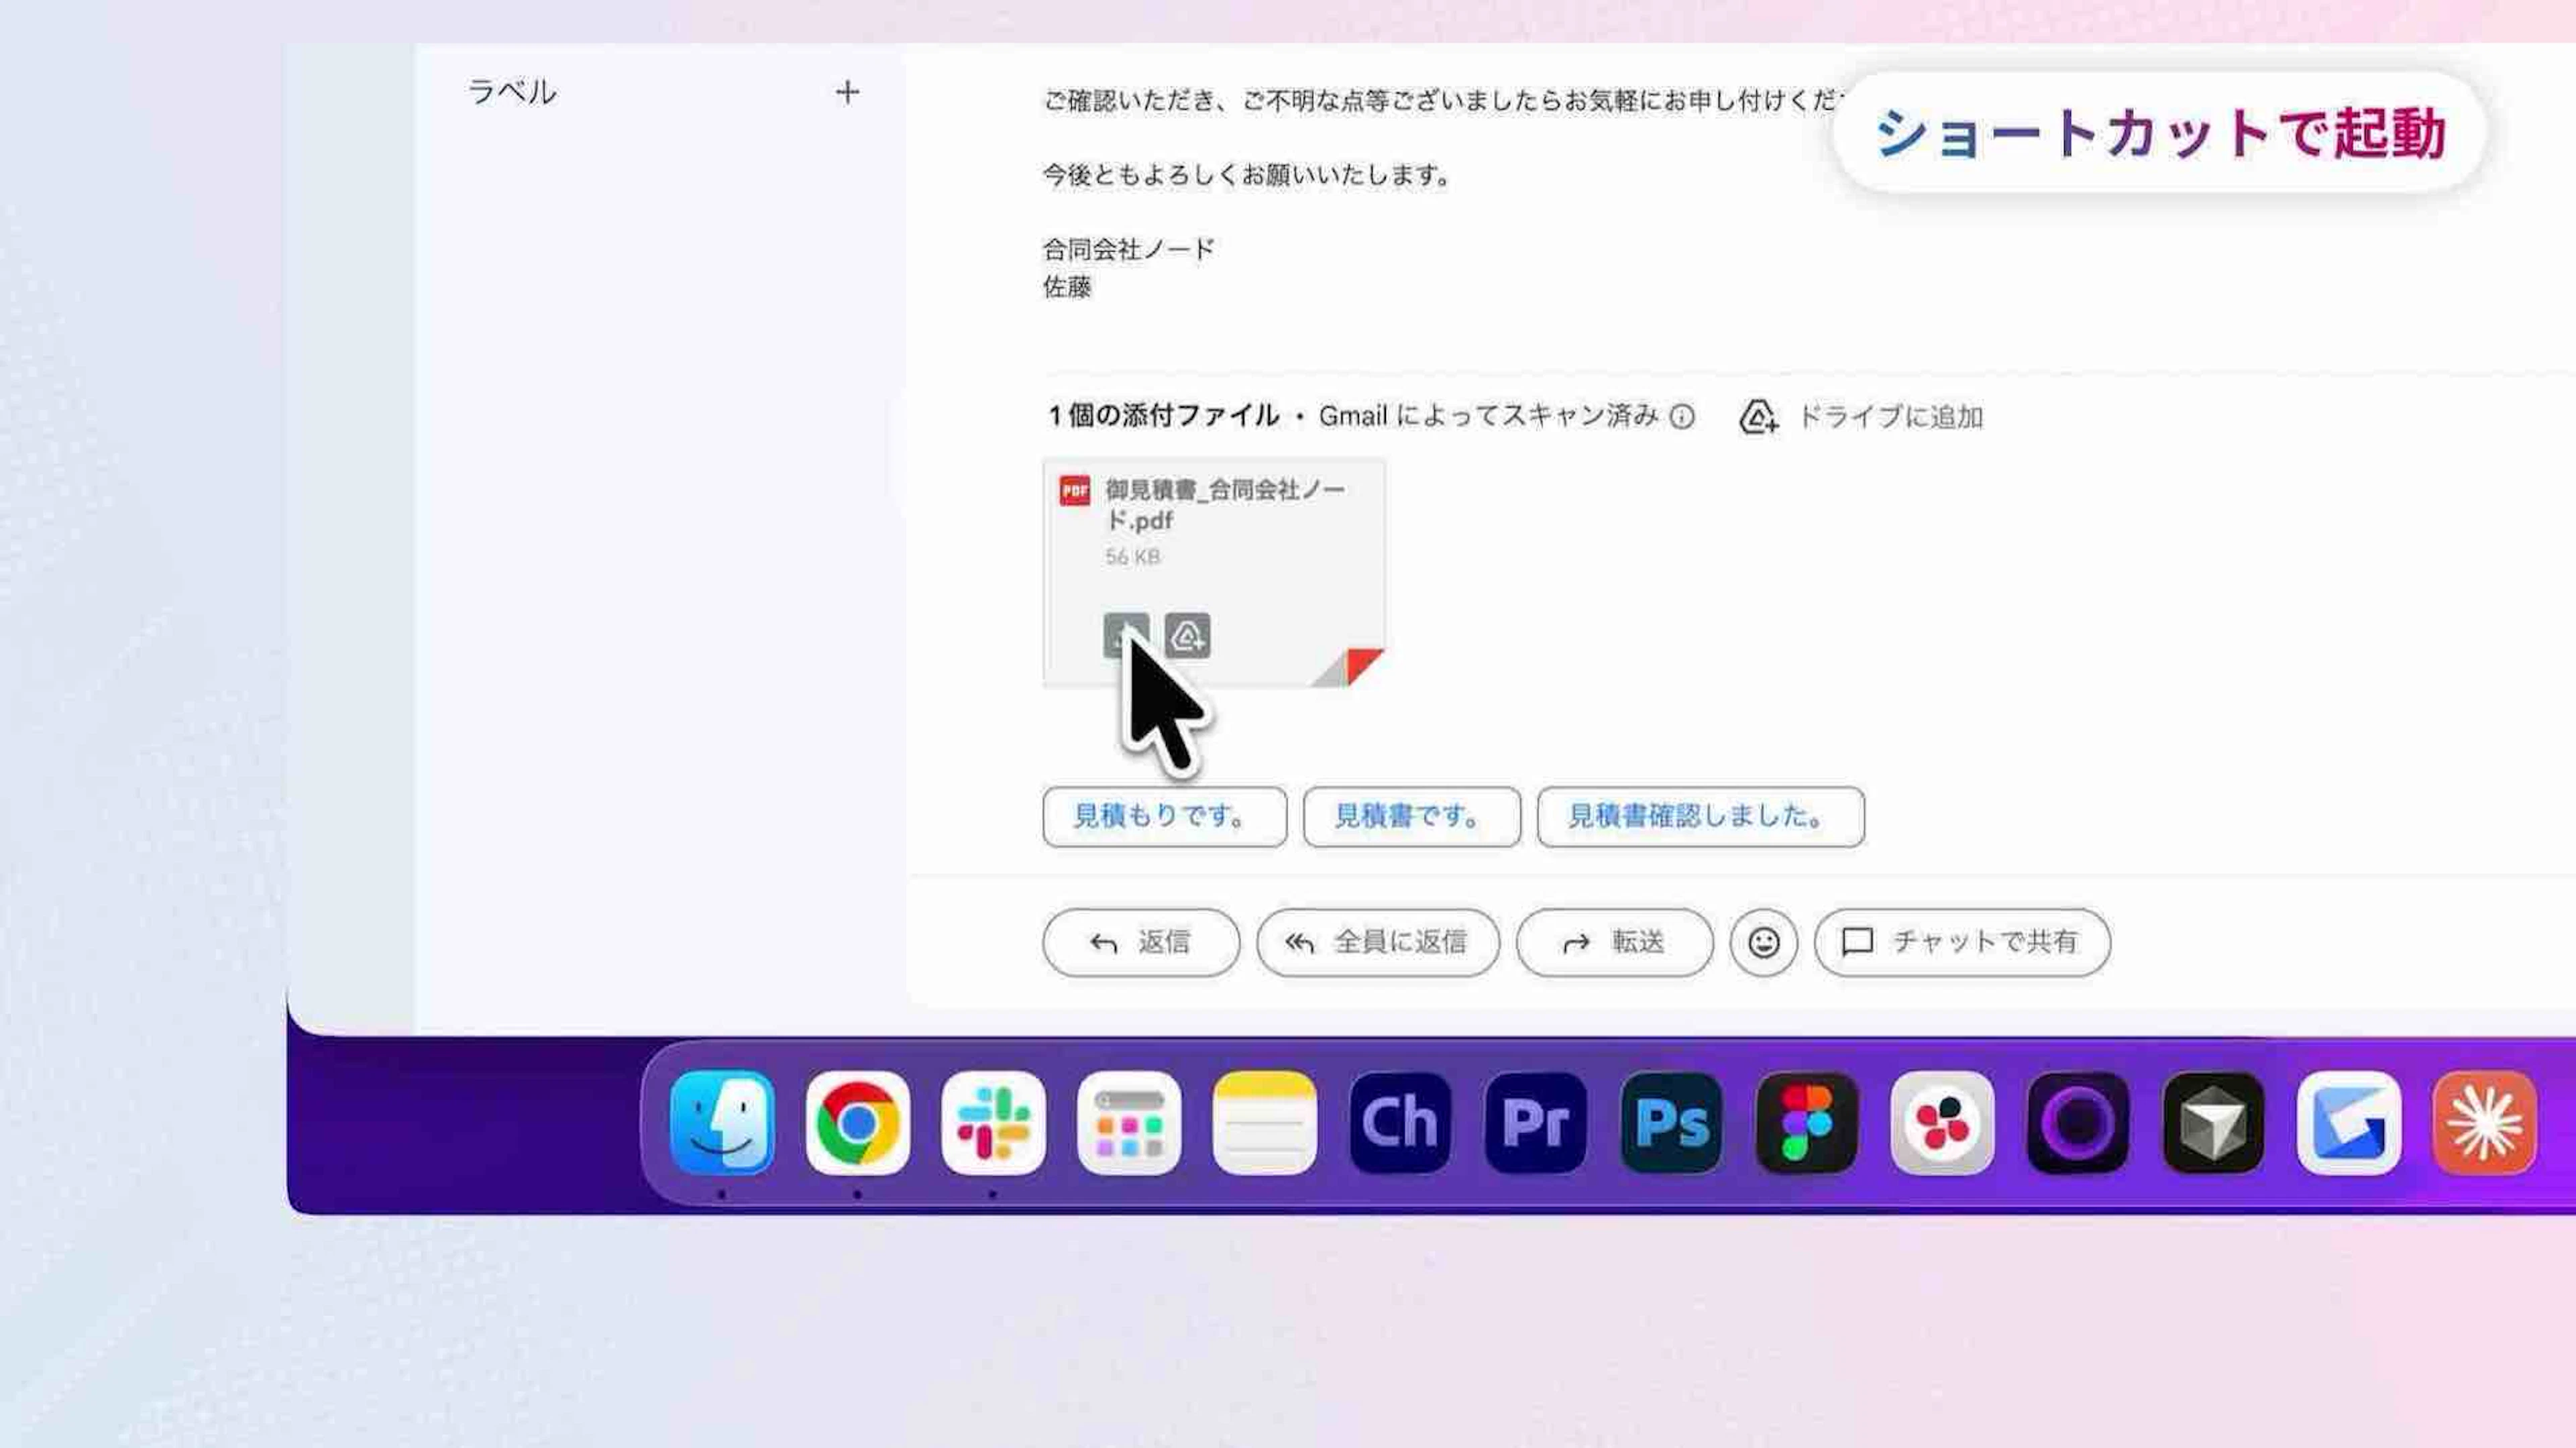Image resolution: width=2576 pixels, height=1448 pixels.
Task: Open Slack from the dock
Action: [x=993, y=1122]
